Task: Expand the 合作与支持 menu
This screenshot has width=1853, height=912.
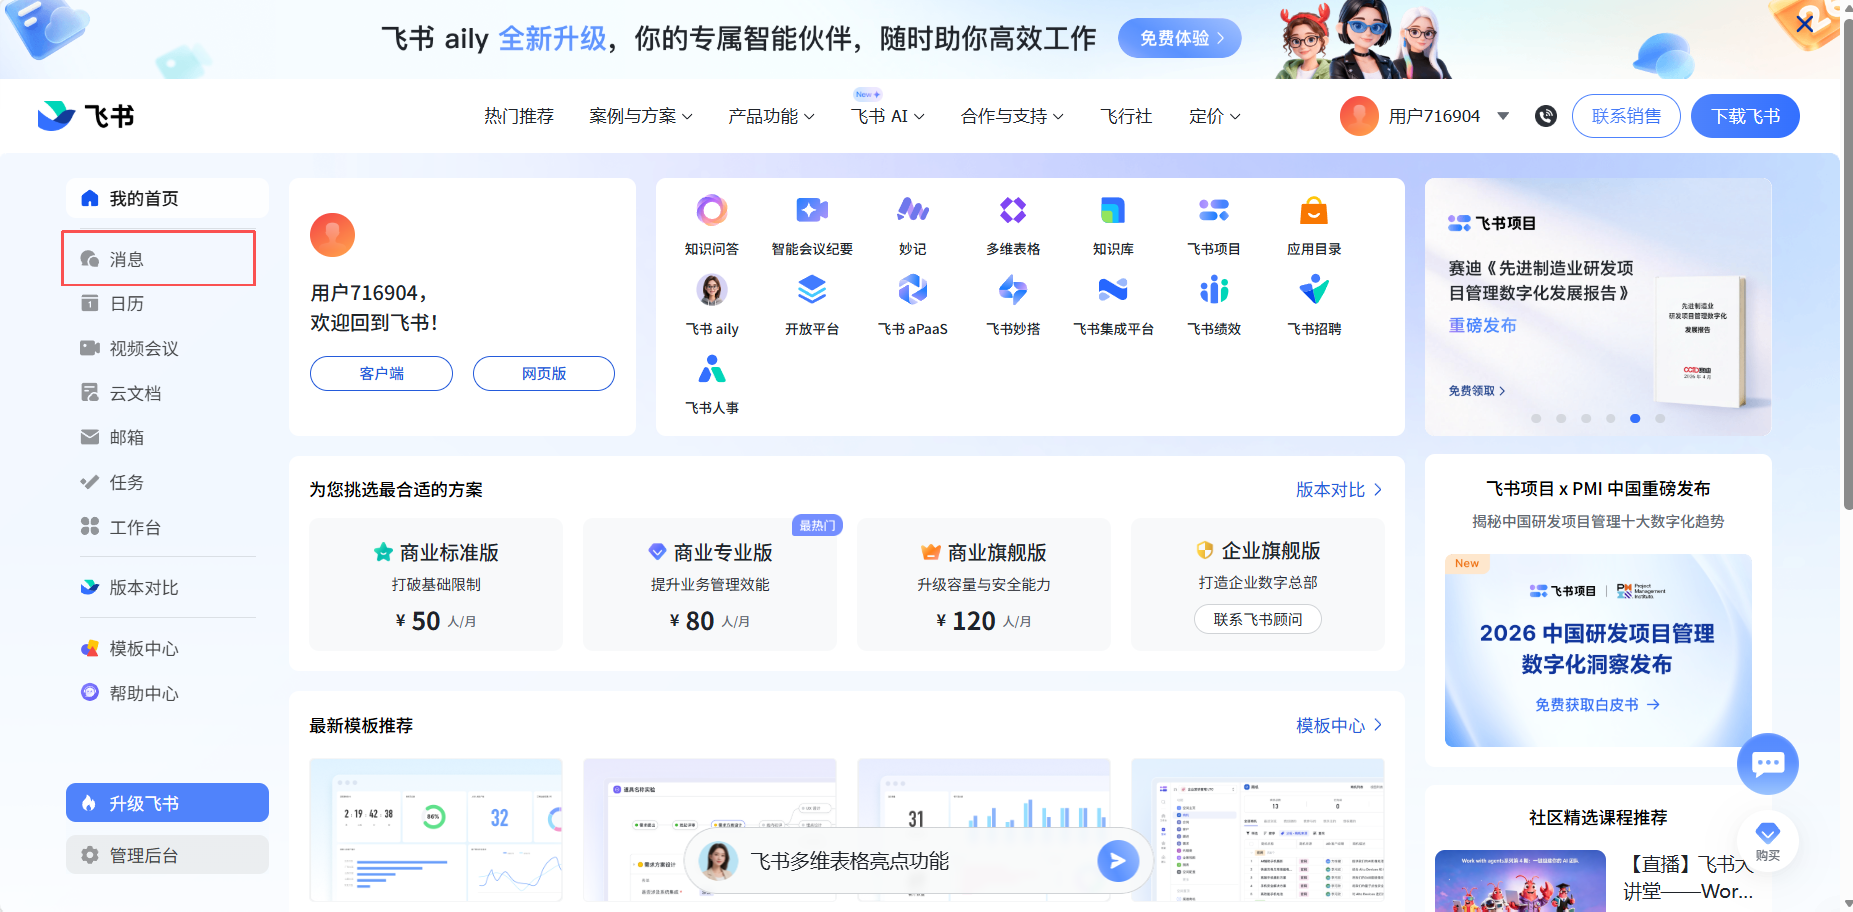Action: [1012, 116]
